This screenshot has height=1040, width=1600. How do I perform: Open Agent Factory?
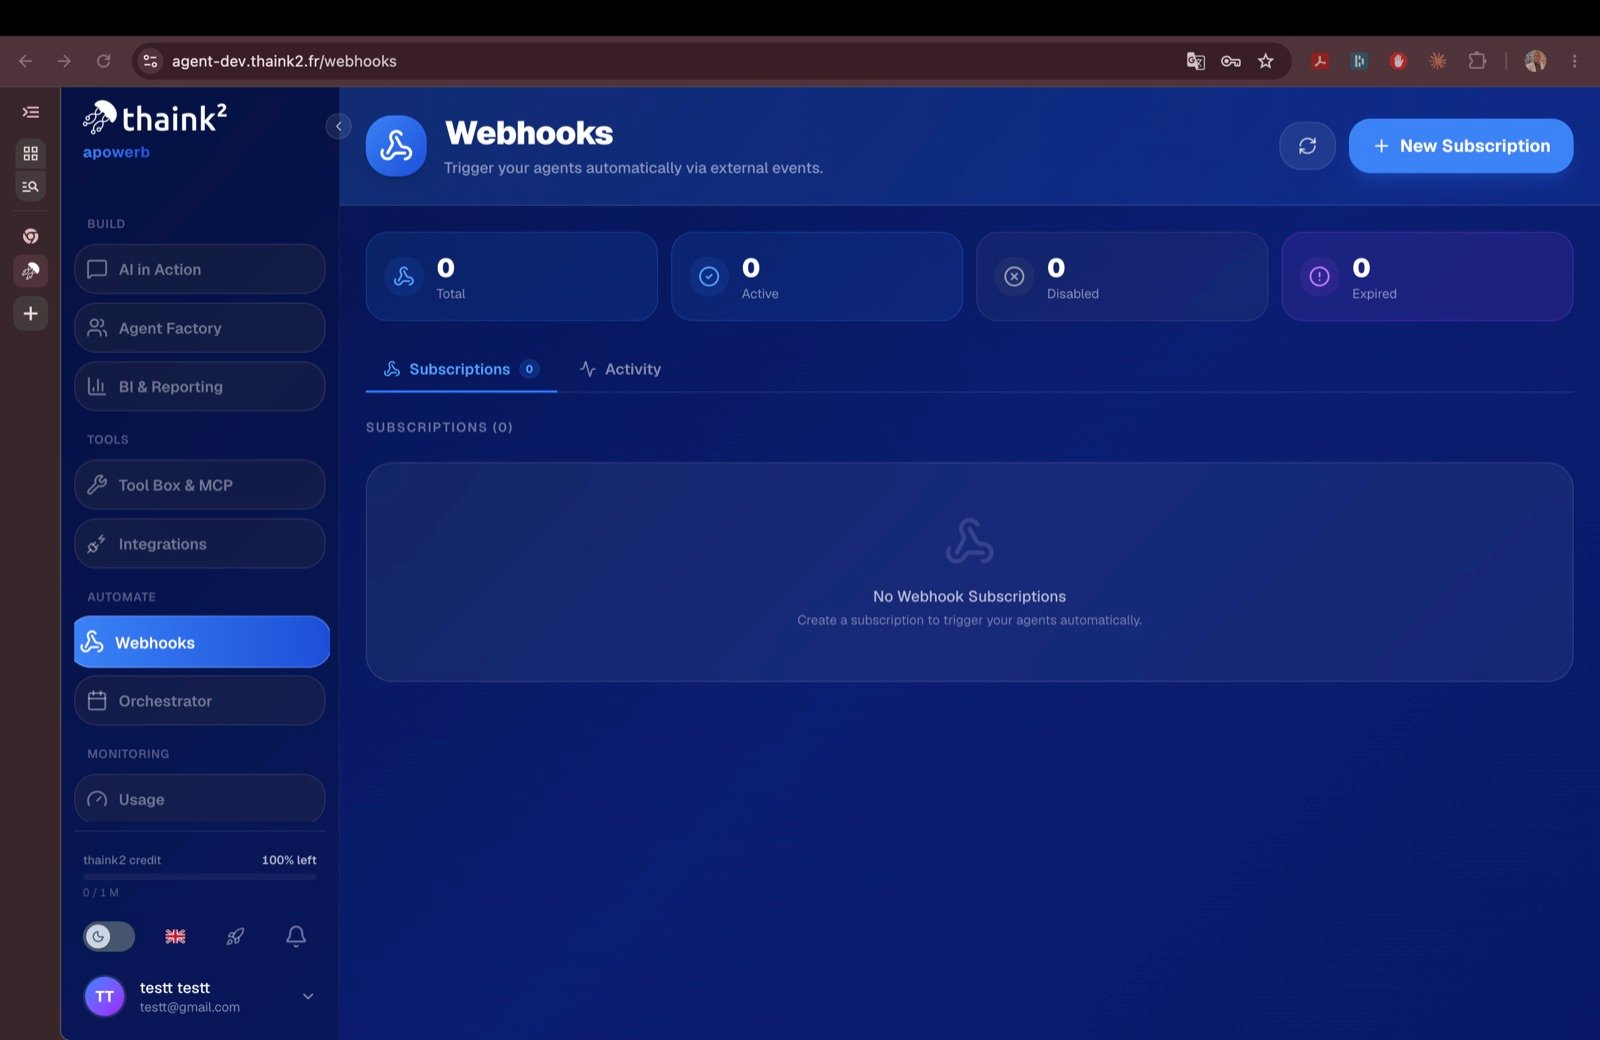(x=200, y=328)
